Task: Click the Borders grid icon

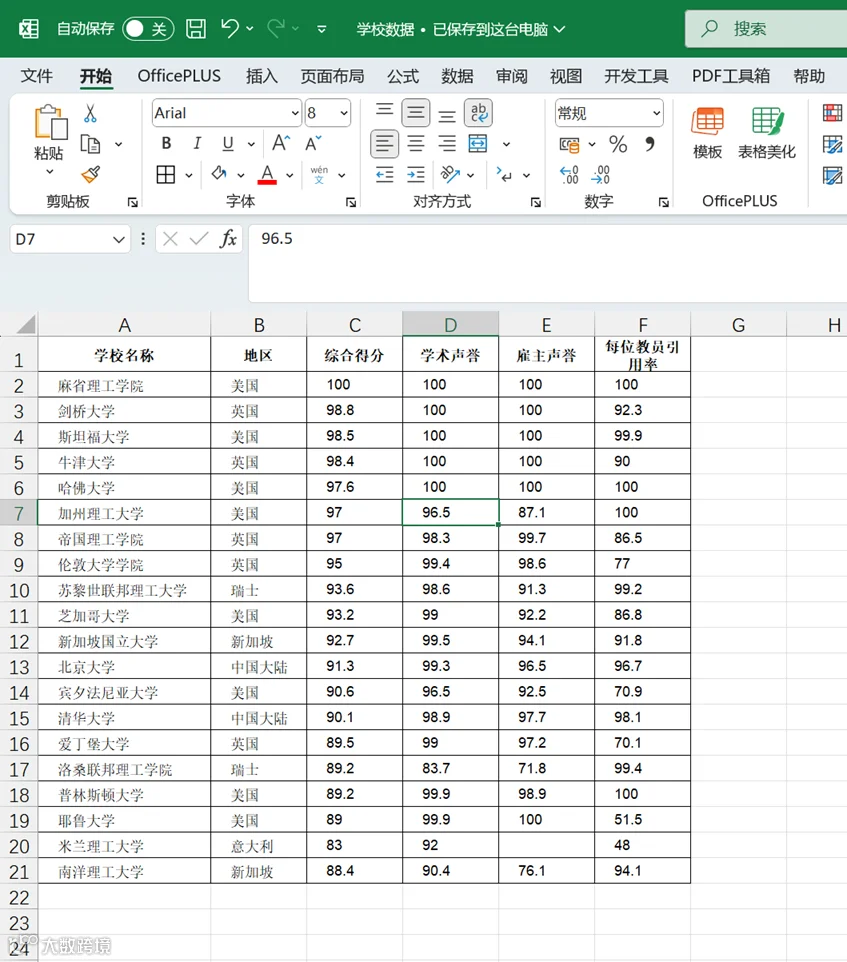Action: [166, 175]
